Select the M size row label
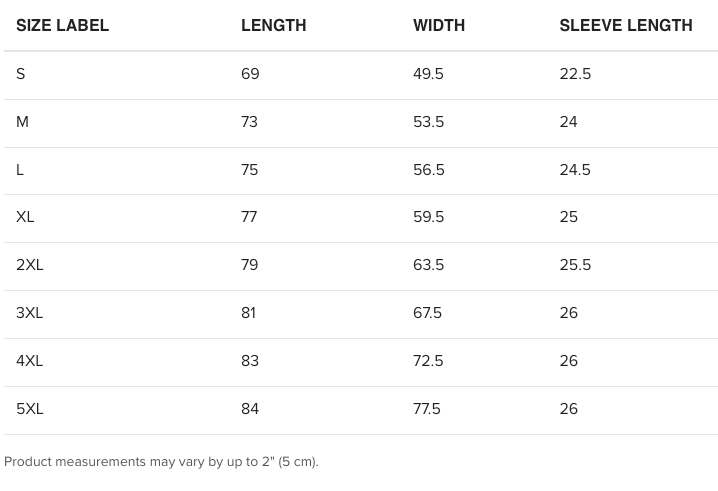The height and width of the screenshot is (491, 718). click(x=22, y=122)
